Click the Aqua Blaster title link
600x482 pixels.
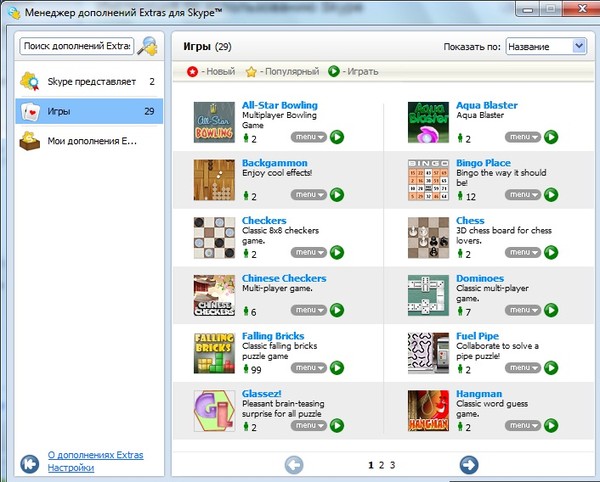(487, 105)
